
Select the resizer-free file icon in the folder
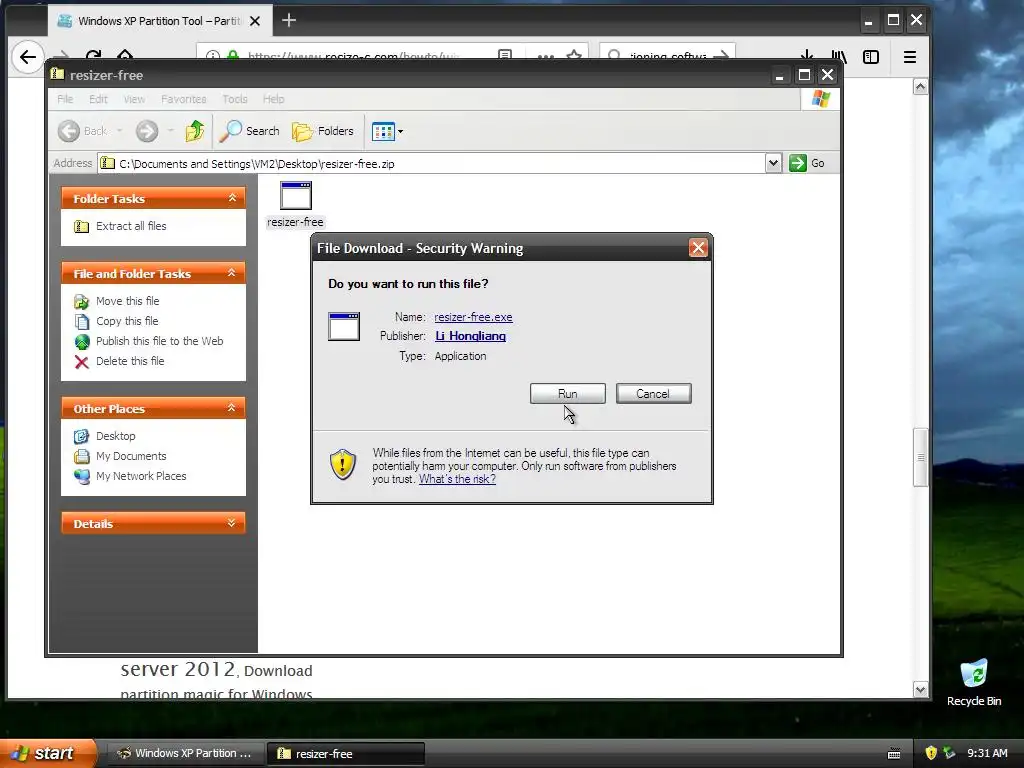[x=295, y=204]
